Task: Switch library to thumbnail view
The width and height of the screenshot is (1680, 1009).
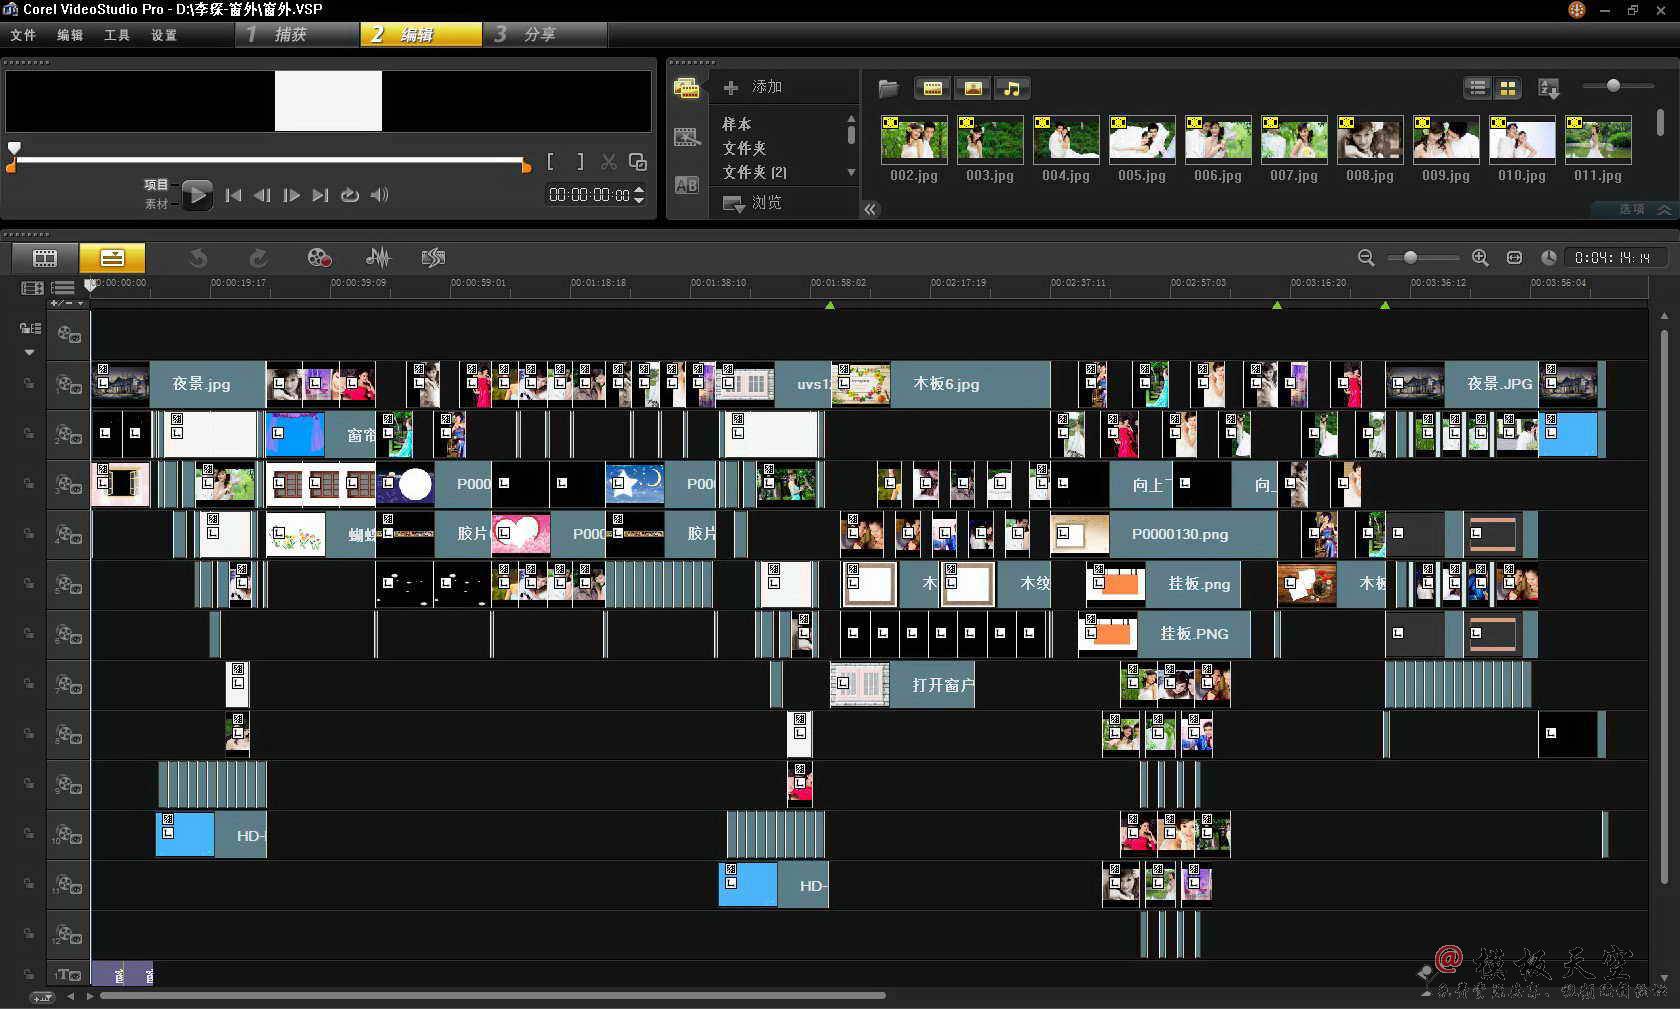Action: pyautogui.click(x=1507, y=89)
